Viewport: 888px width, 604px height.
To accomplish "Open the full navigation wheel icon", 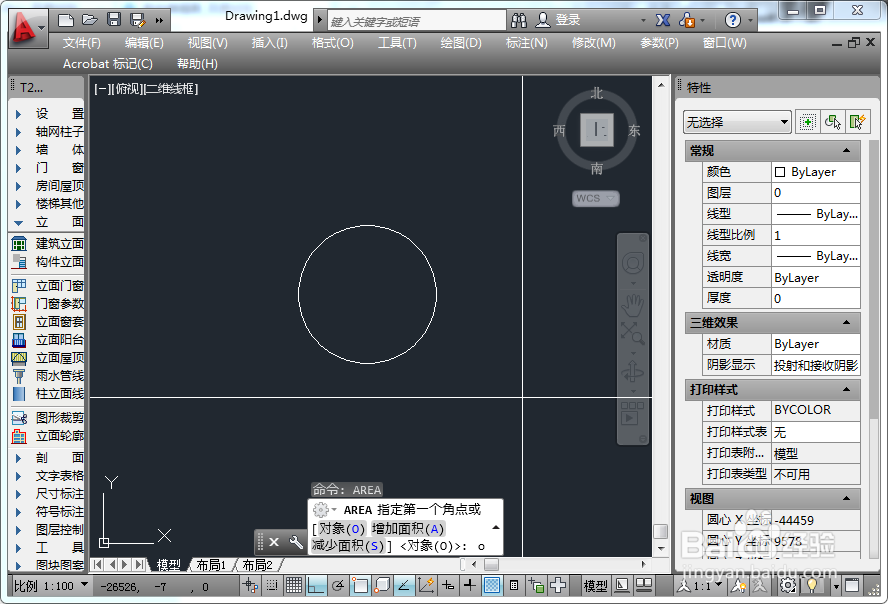I will pyautogui.click(x=633, y=263).
